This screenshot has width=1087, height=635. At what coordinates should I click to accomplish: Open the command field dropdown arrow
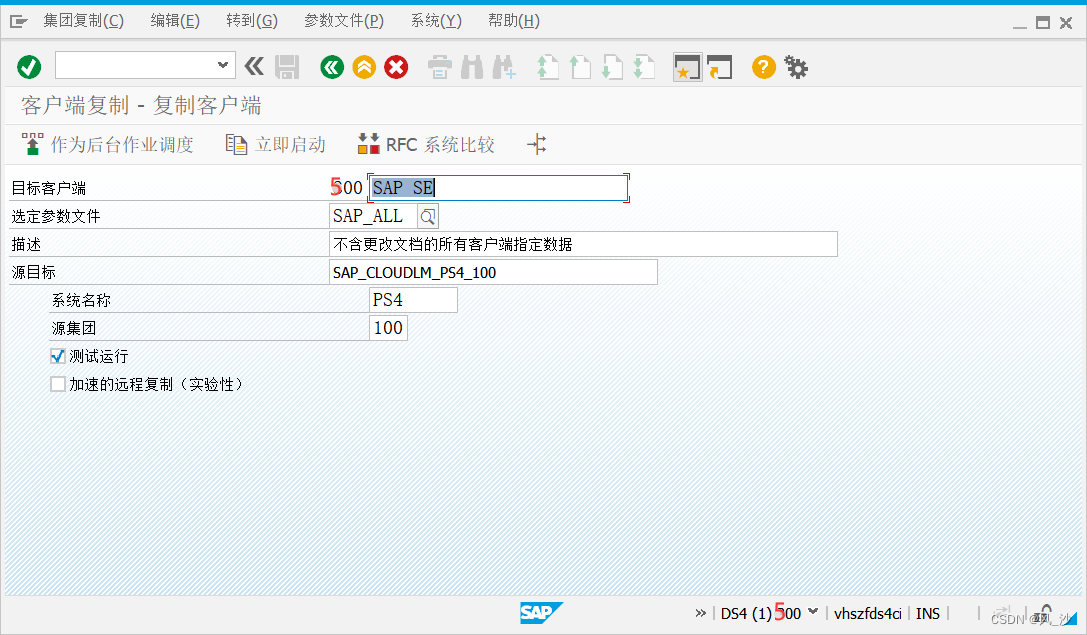(x=223, y=65)
